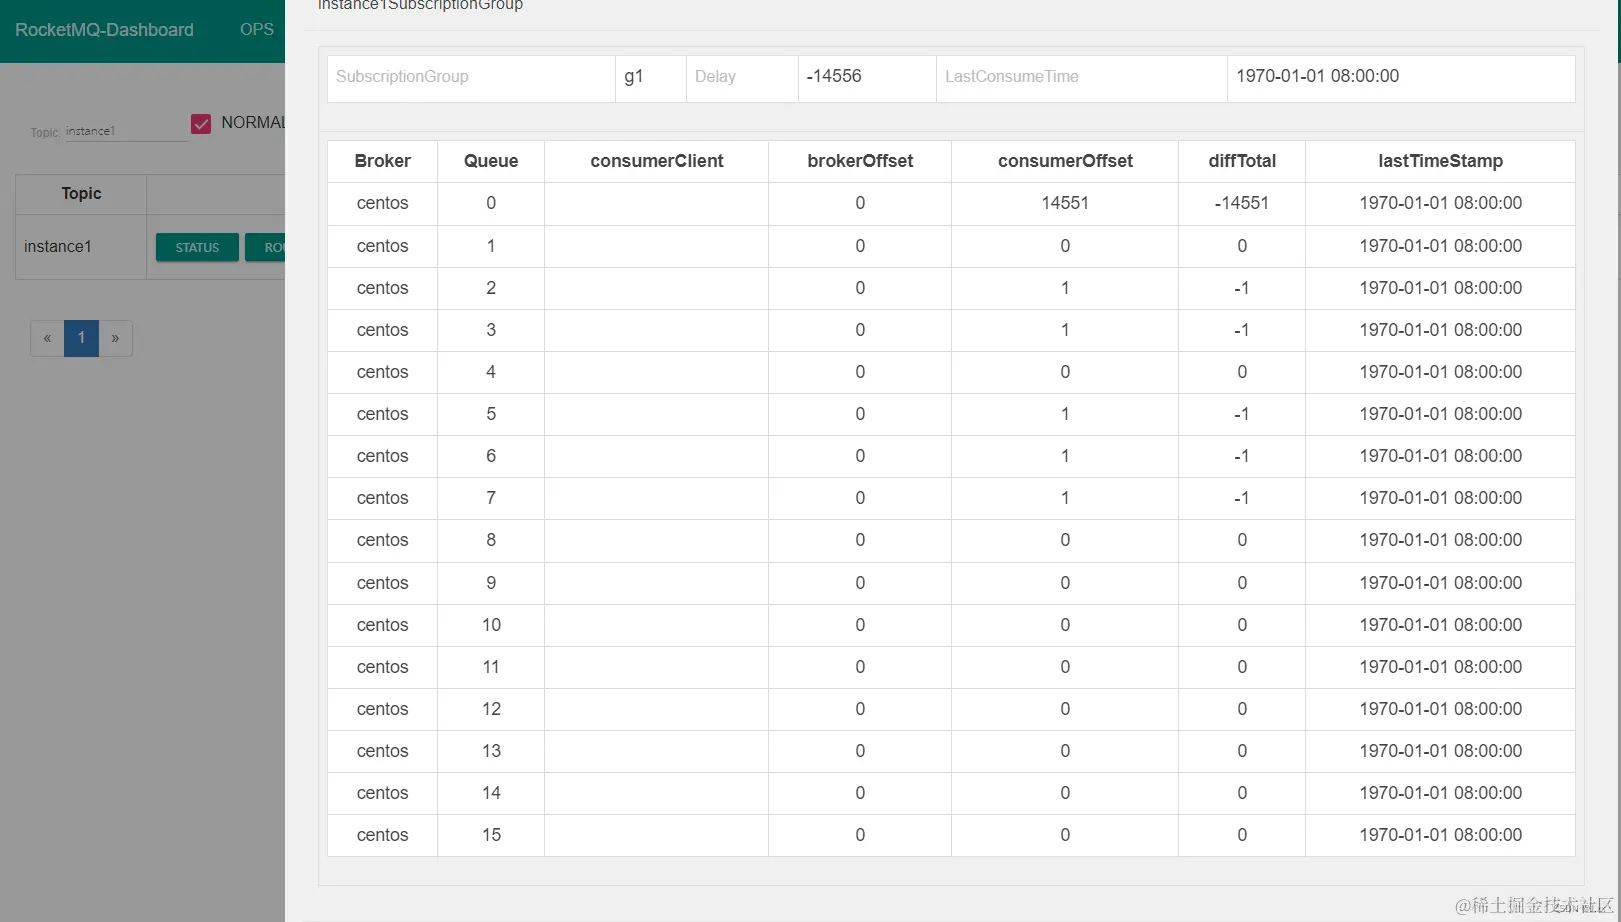Select diffTotal value -14551

pos(1242,203)
